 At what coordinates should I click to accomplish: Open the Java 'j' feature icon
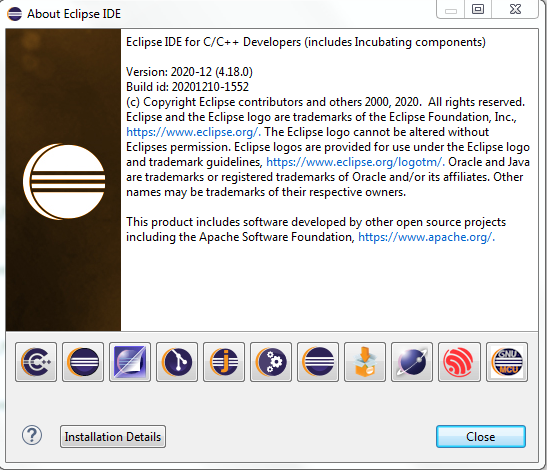pyautogui.click(x=224, y=362)
